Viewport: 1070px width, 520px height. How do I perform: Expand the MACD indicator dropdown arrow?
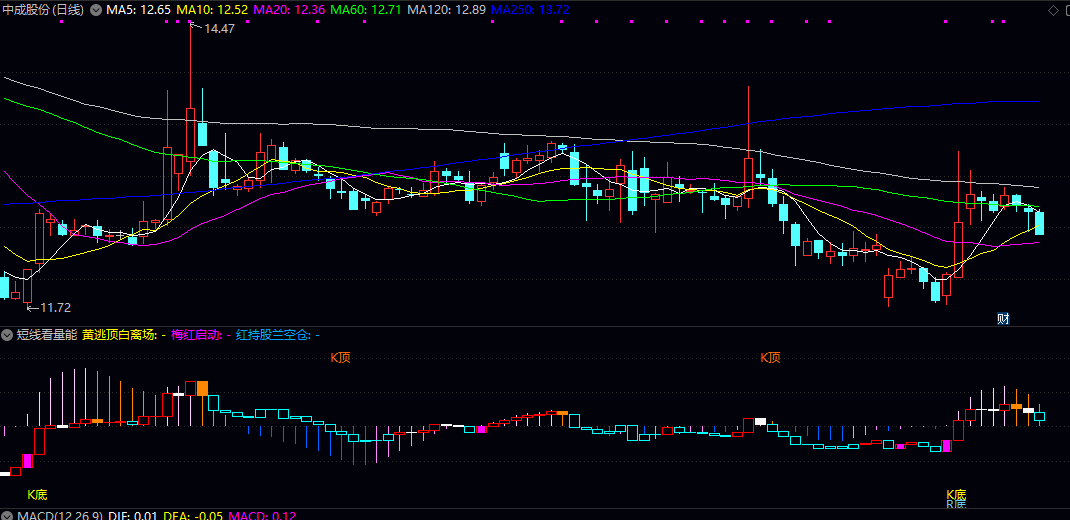coord(8,515)
